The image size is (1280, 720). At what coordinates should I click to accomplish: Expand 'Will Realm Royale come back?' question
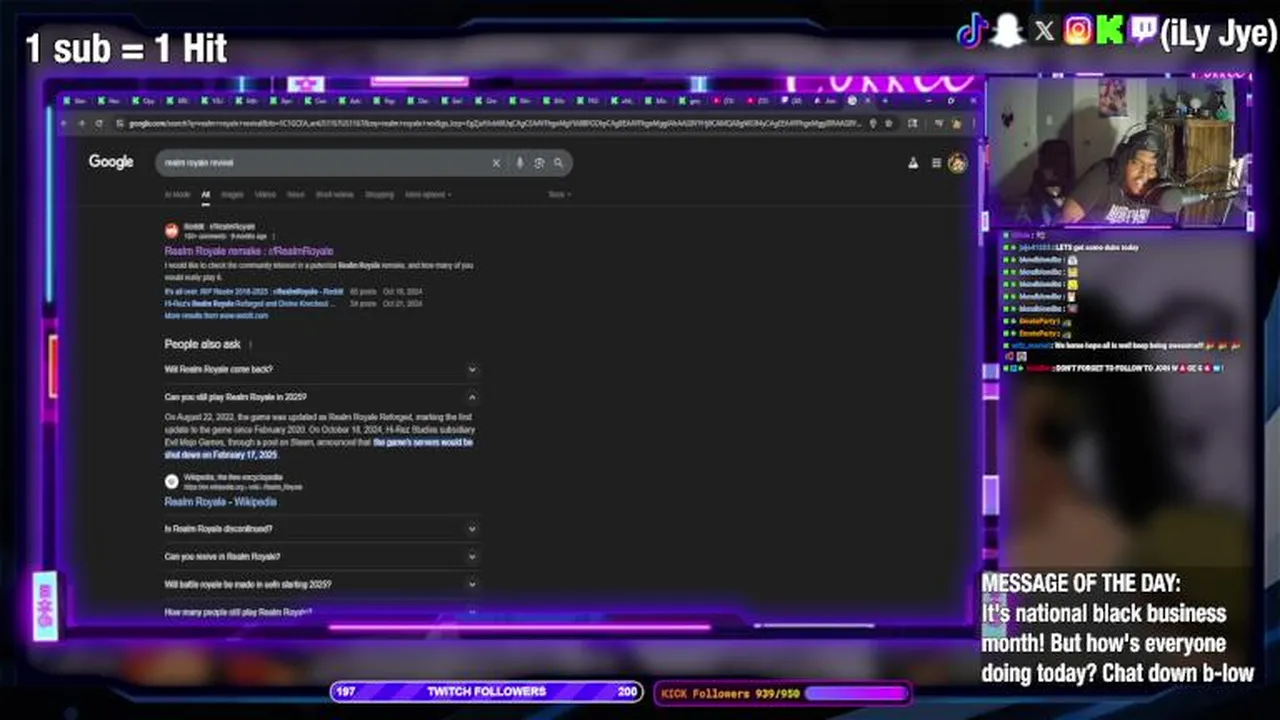coord(321,369)
